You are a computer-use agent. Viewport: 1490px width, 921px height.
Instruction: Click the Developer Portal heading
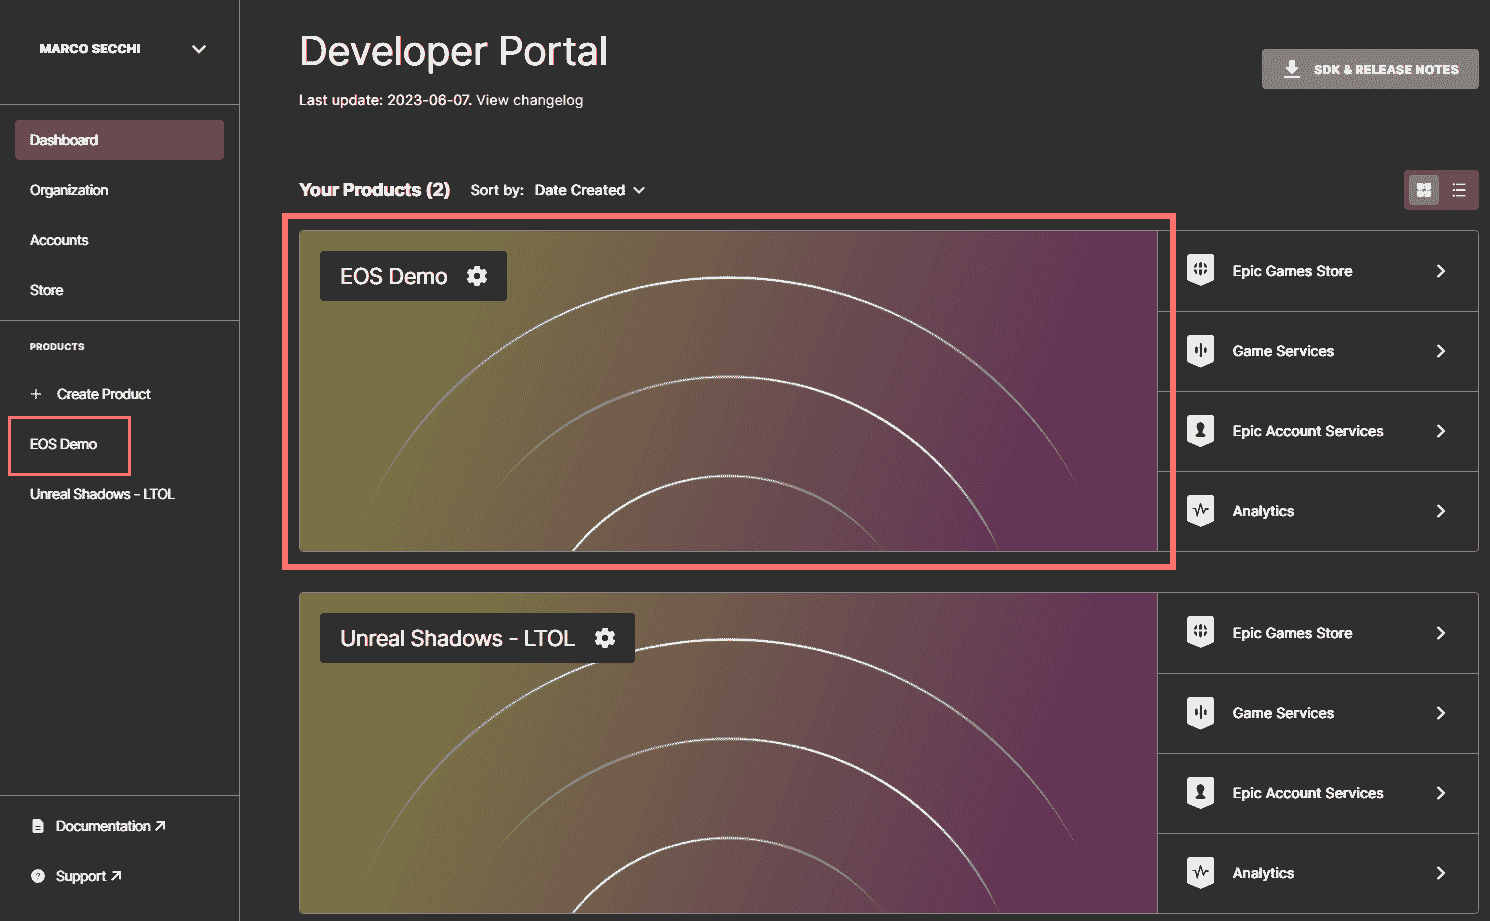[453, 51]
